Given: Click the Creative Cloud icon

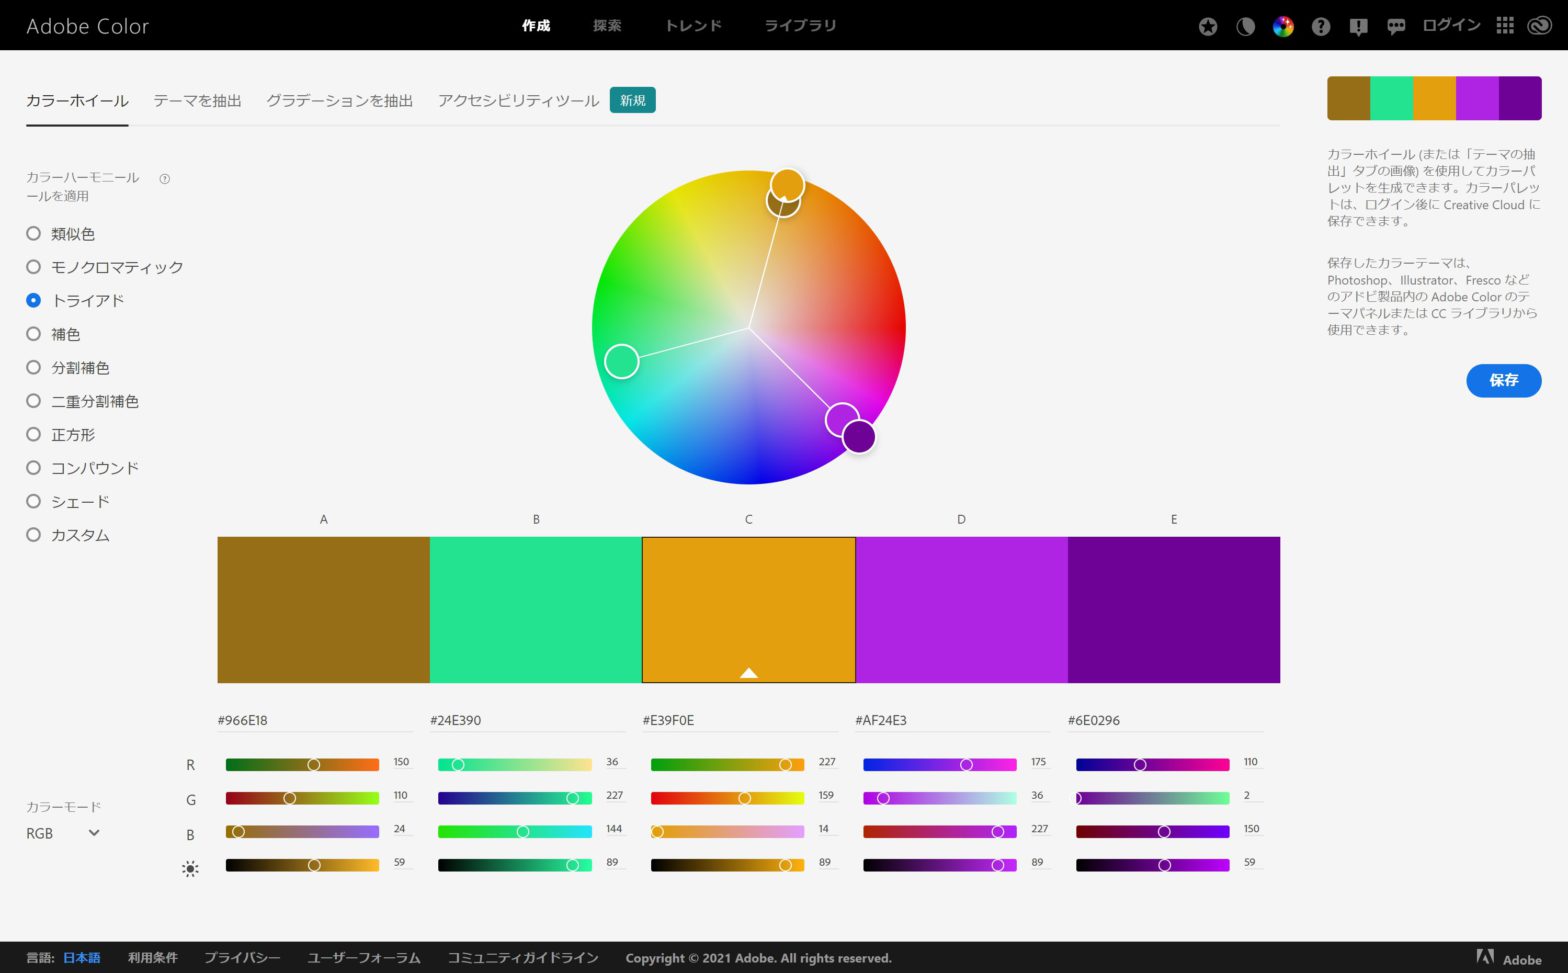Looking at the screenshot, I should [1540, 26].
